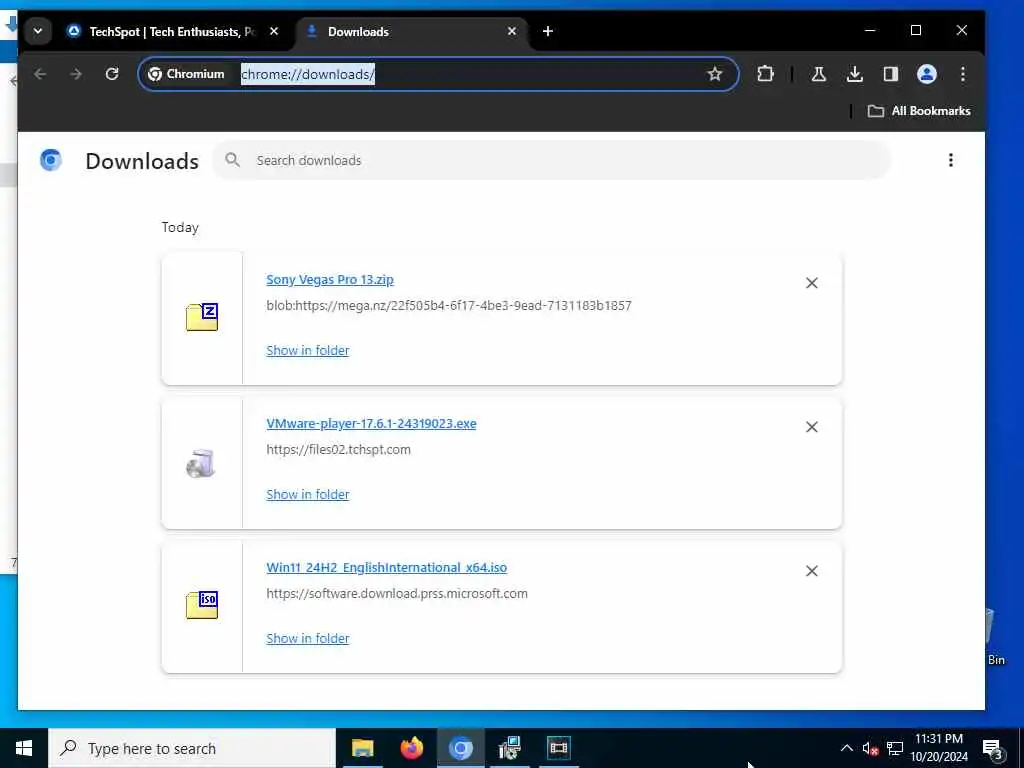Click the Chromium logo beside Downloads heading
The height and width of the screenshot is (768, 1024).
tap(51, 160)
